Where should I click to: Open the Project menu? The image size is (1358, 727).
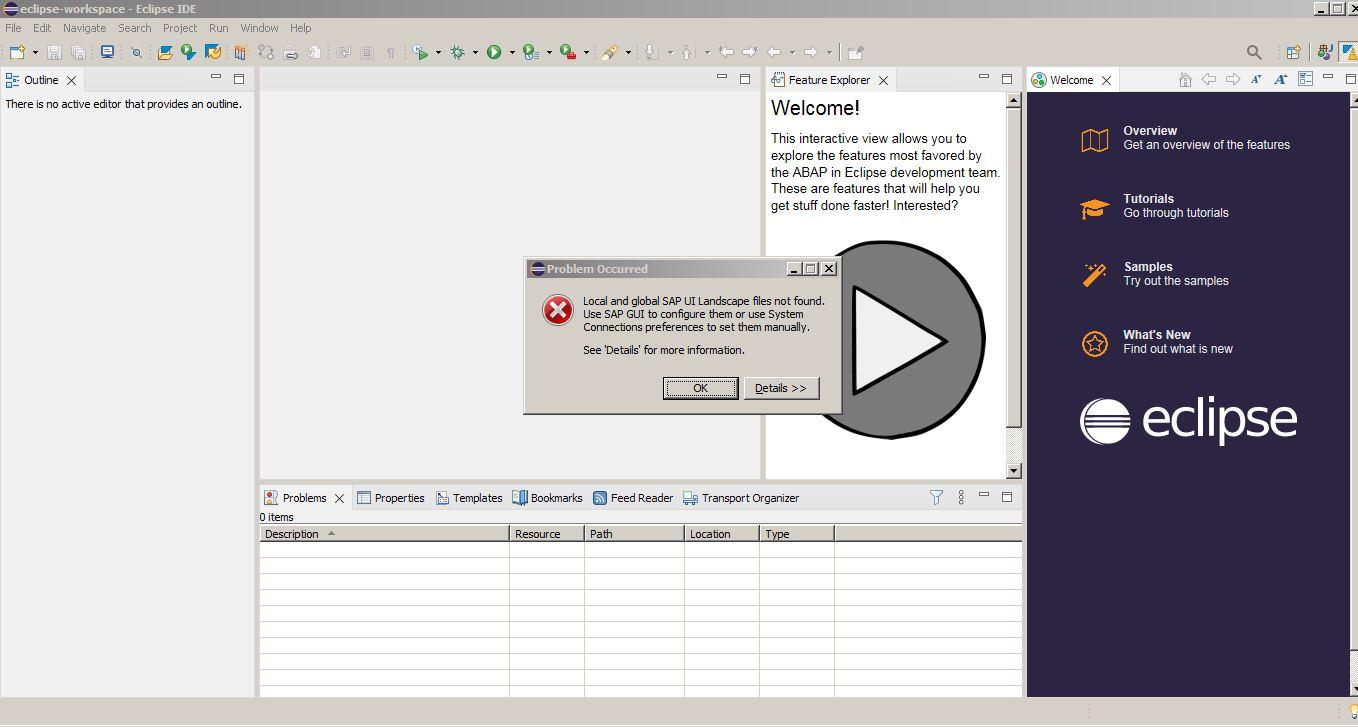[180, 28]
